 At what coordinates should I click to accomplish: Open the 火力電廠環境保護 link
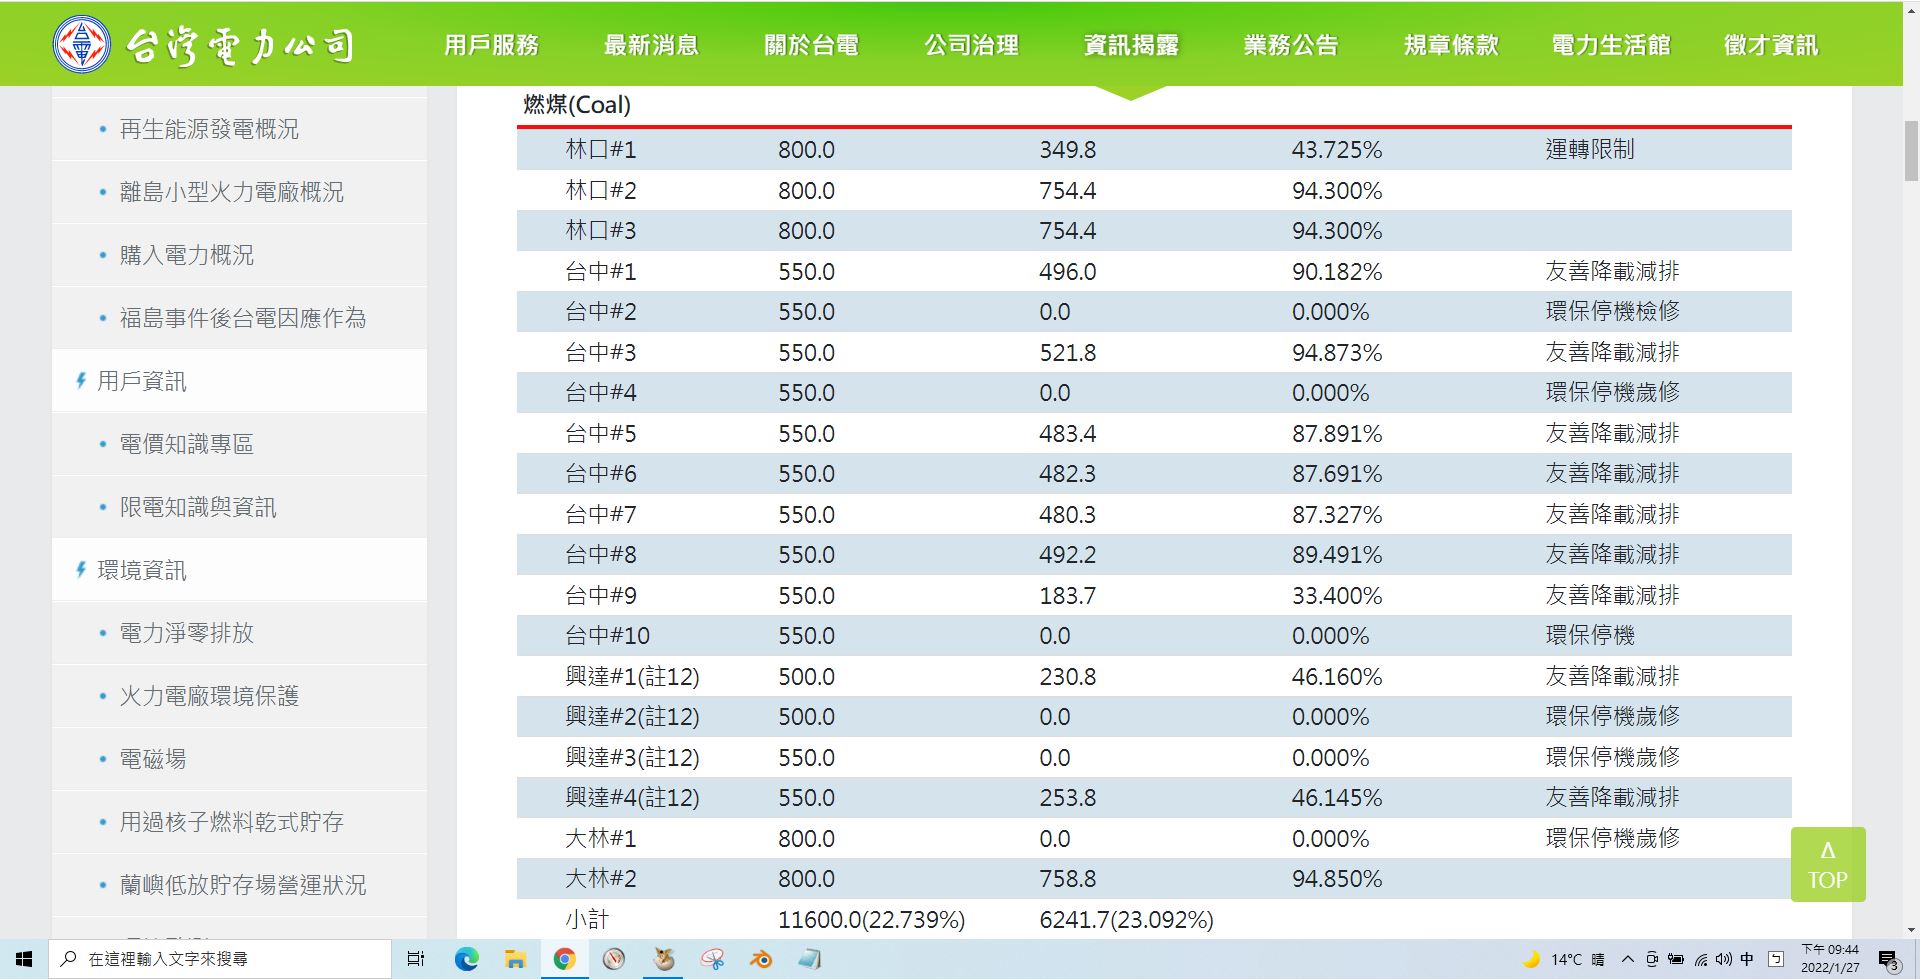coord(209,696)
